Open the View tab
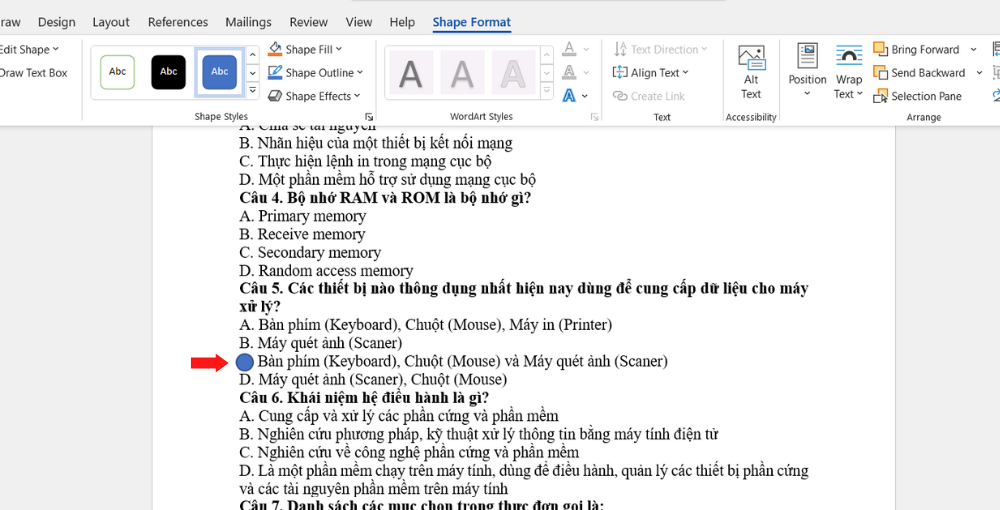This screenshot has width=1000, height=510. tap(359, 22)
